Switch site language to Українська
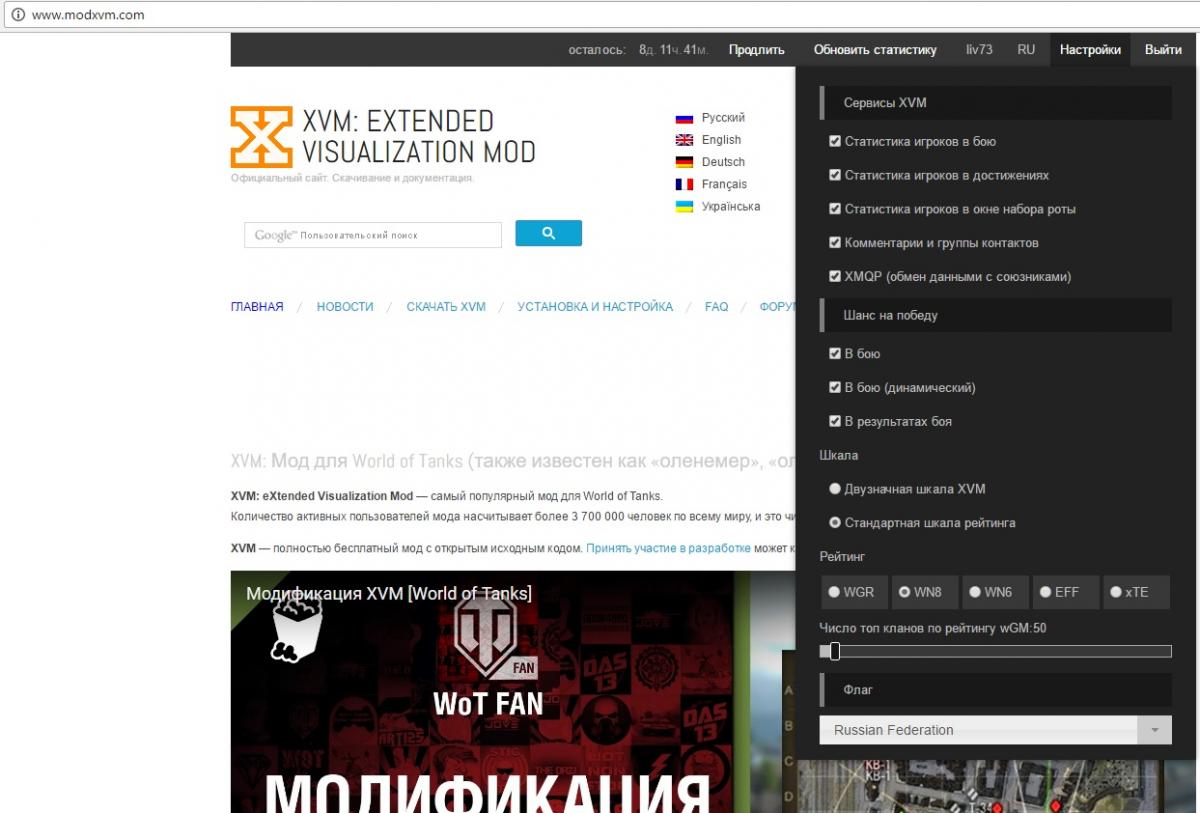This screenshot has width=1200, height=813. point(731,206)
